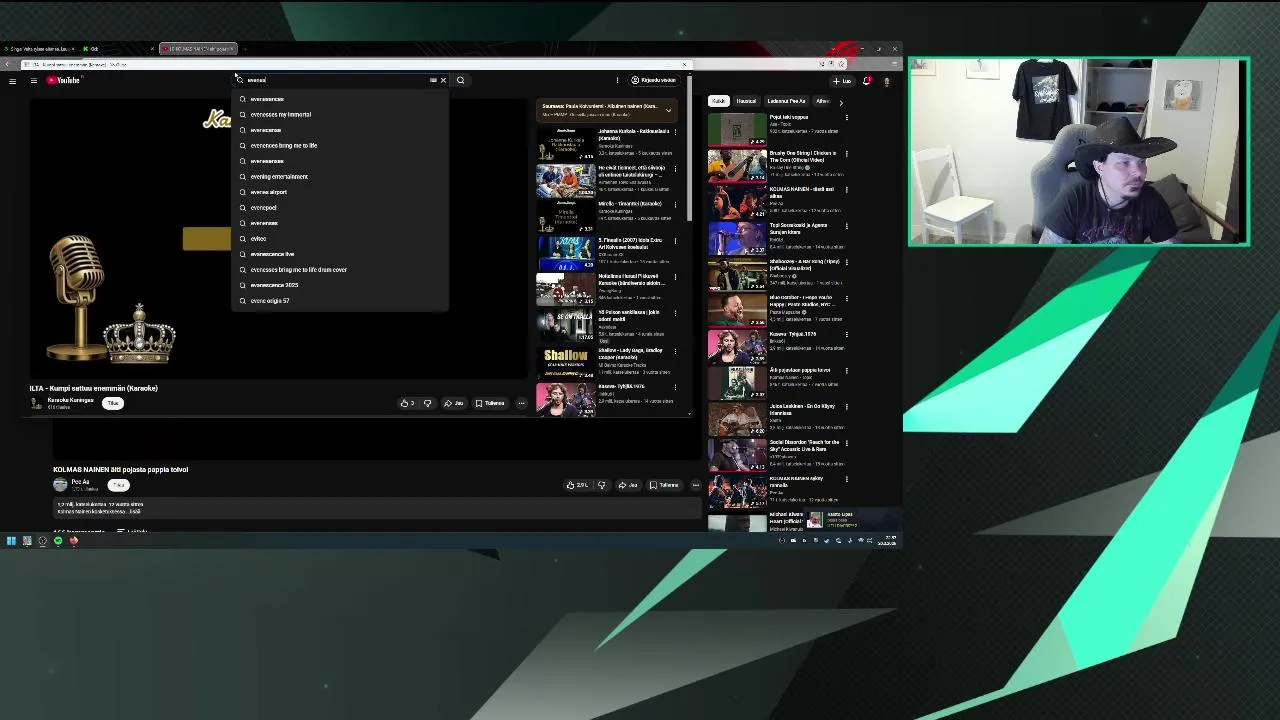This screenshot has width=1280, height=720.
Task: Open options menu for Topi Sorsakoski ja Agents
Action: pos(846,226)
